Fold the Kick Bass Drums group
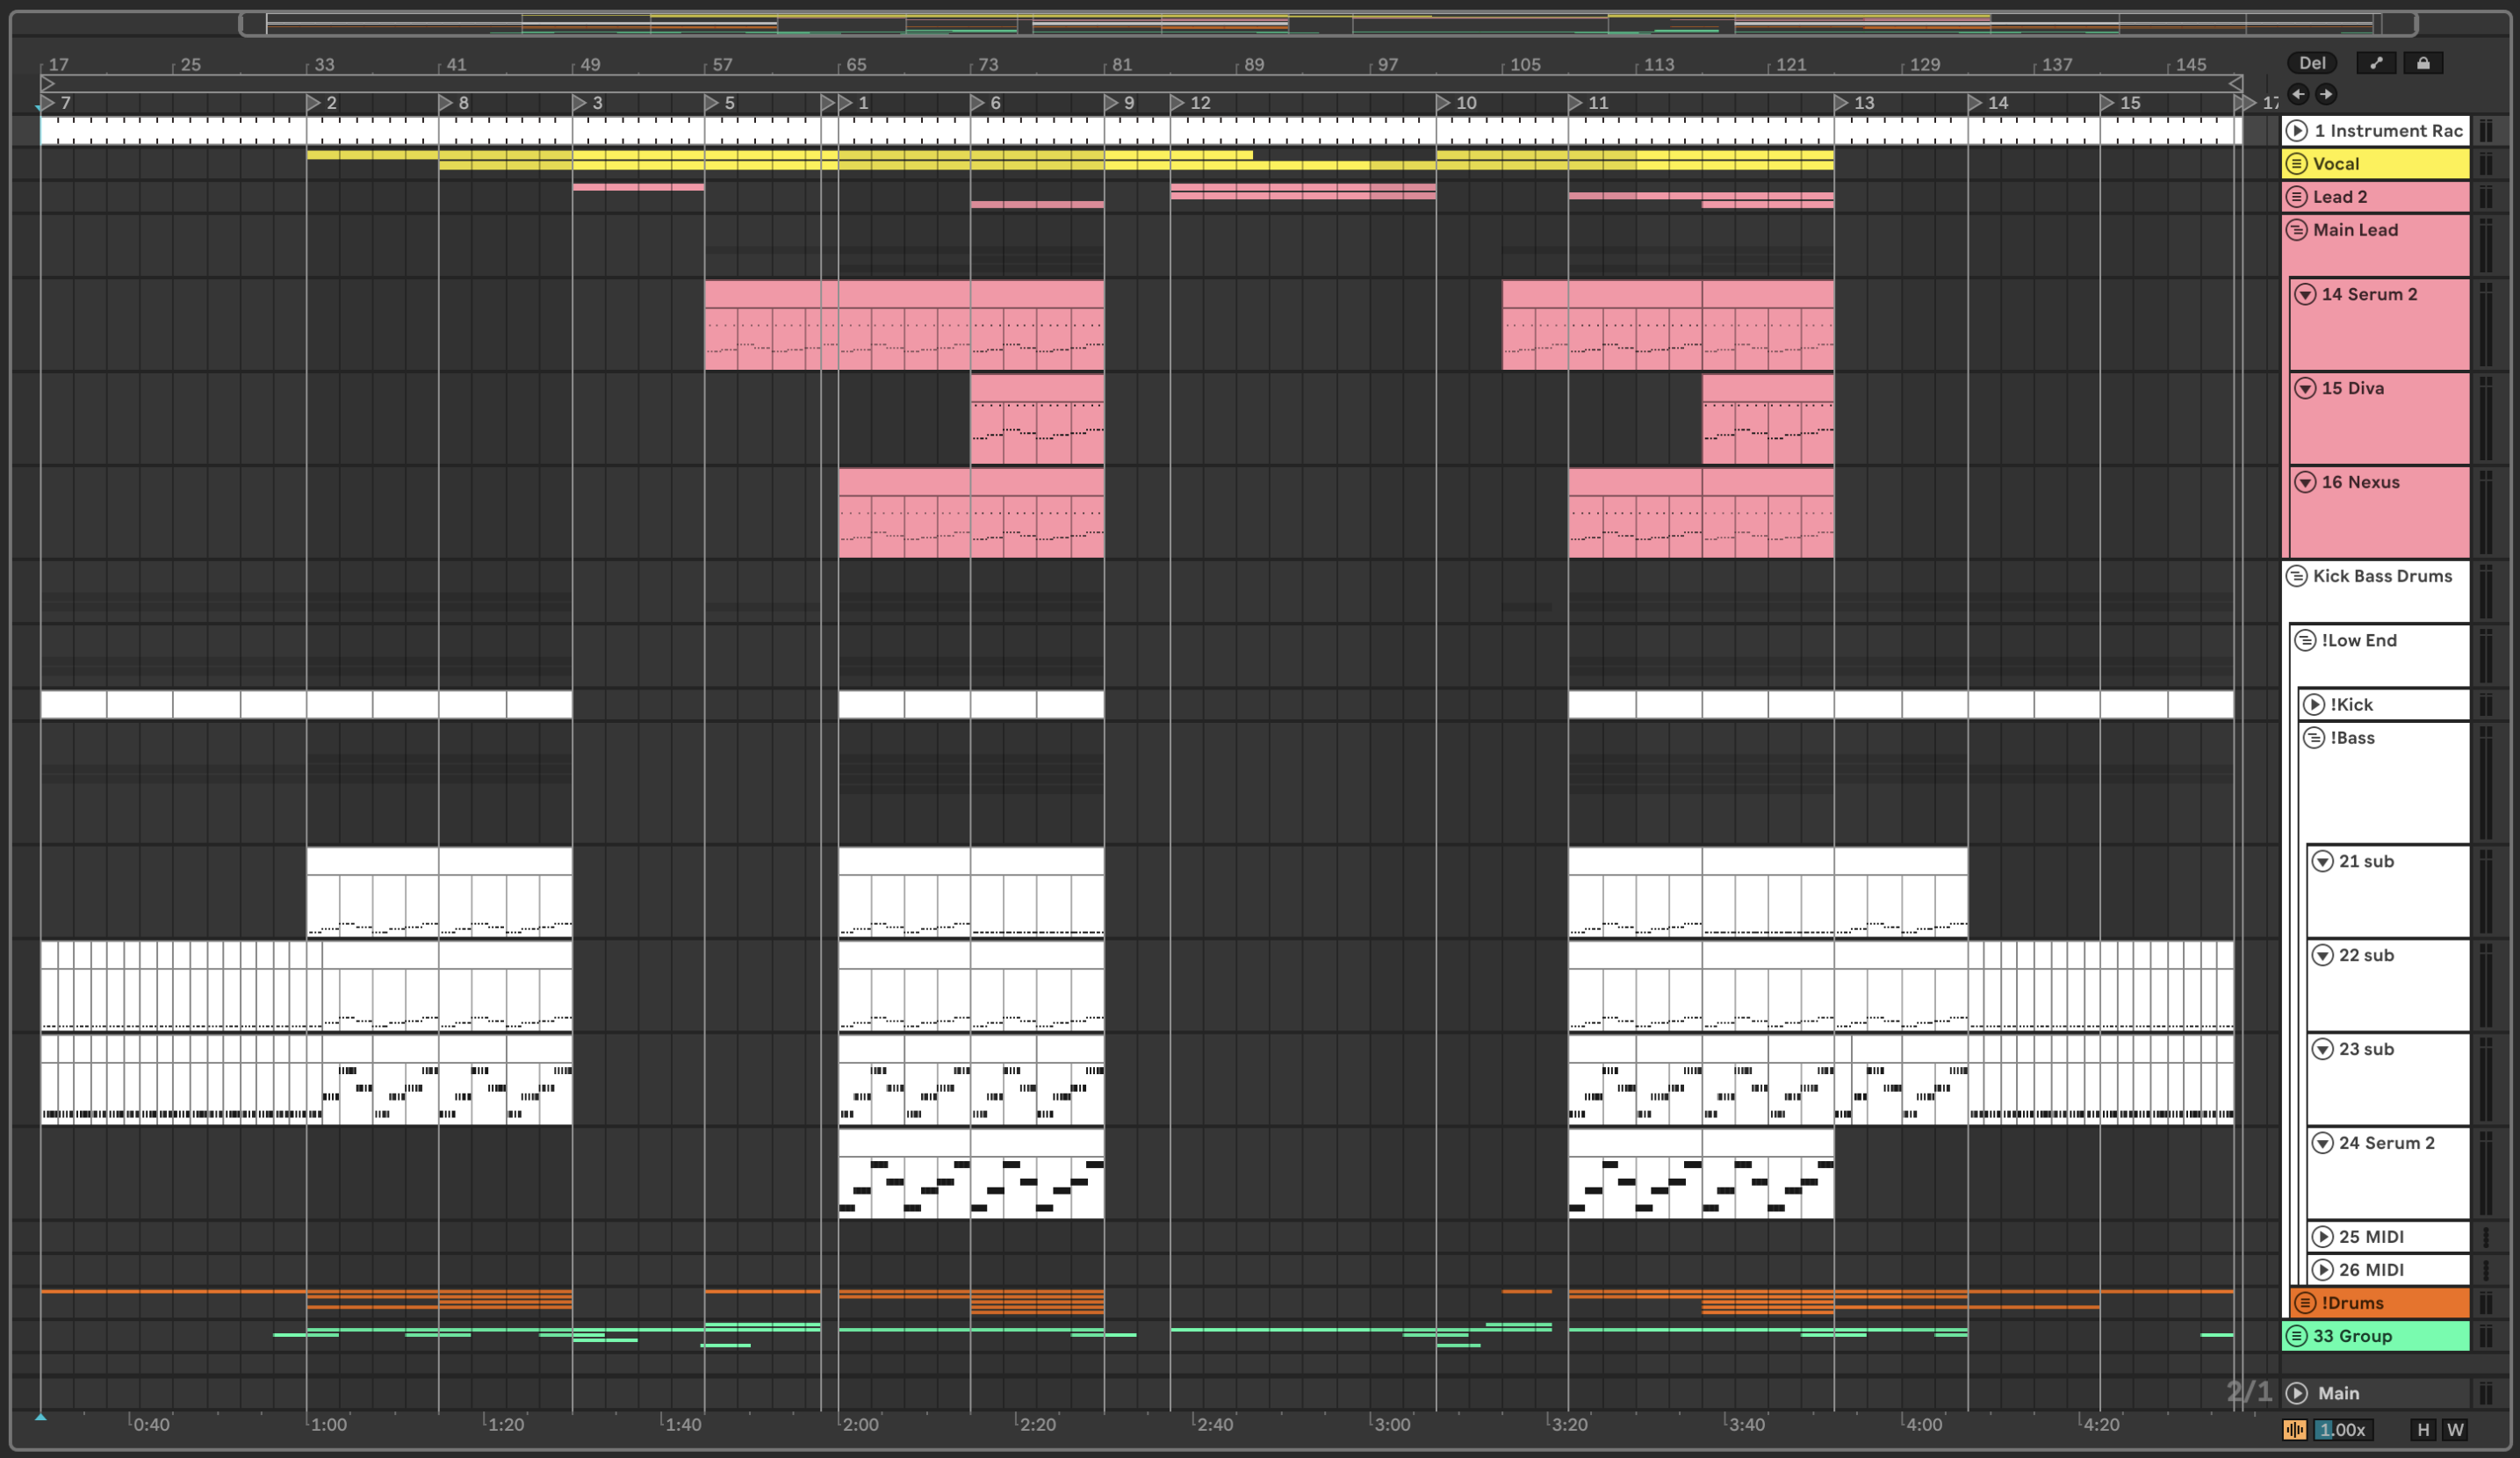The height and width of the screenshot is (1458, 2520). 2297,576
